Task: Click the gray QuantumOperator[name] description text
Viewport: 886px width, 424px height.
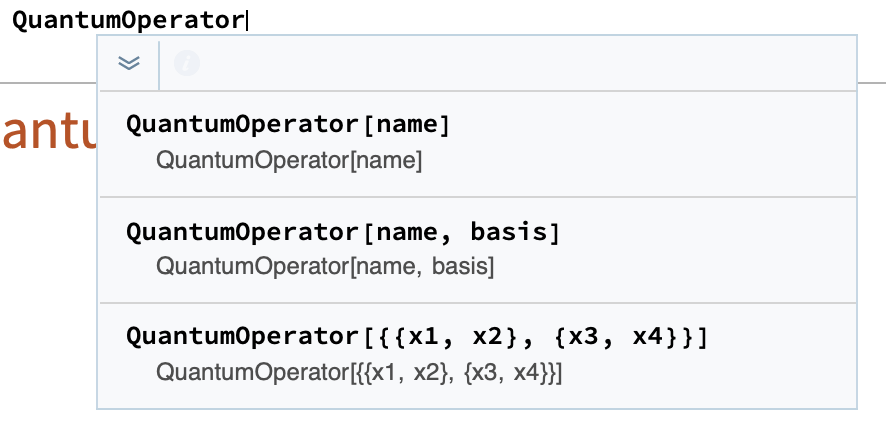Action: [289, 161]
